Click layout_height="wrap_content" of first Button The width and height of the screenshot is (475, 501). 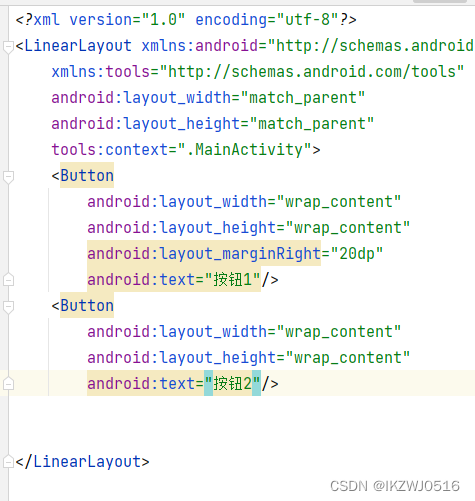pyautogui.click(x=249, y=228)
